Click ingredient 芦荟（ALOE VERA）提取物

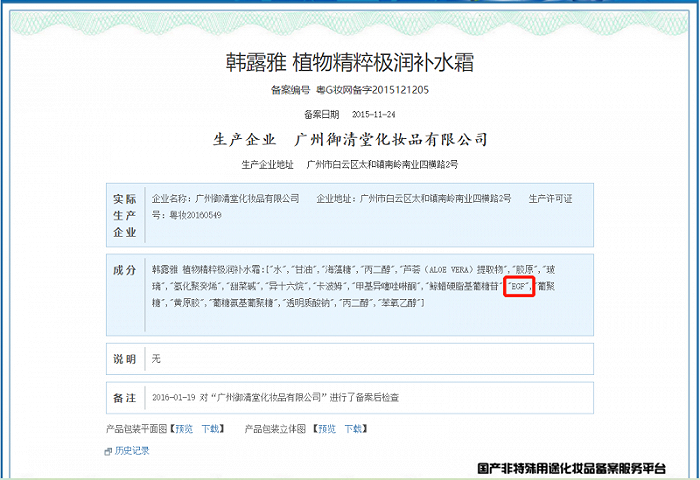click(453, 269)
